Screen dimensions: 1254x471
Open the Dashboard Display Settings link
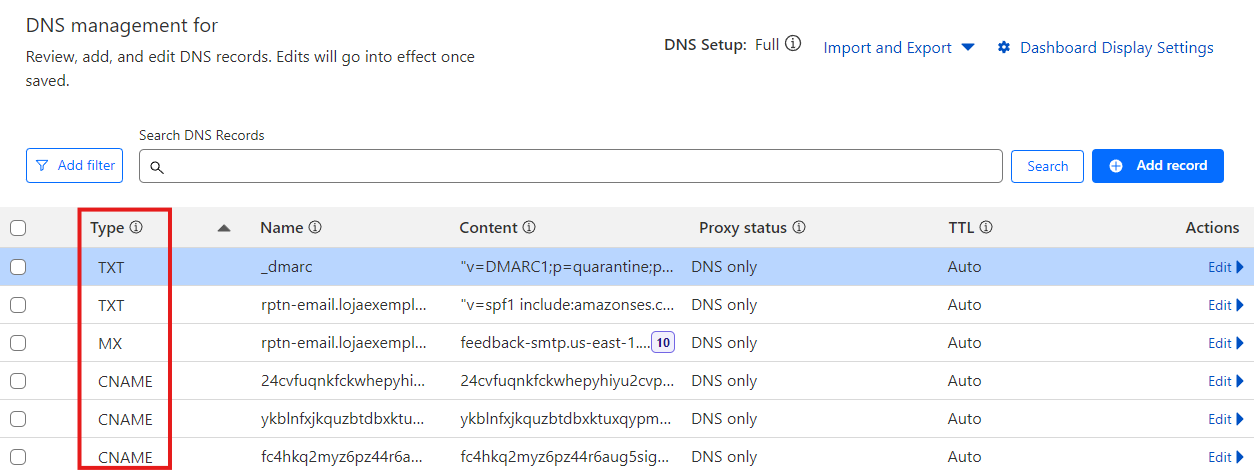(1116, 48)
